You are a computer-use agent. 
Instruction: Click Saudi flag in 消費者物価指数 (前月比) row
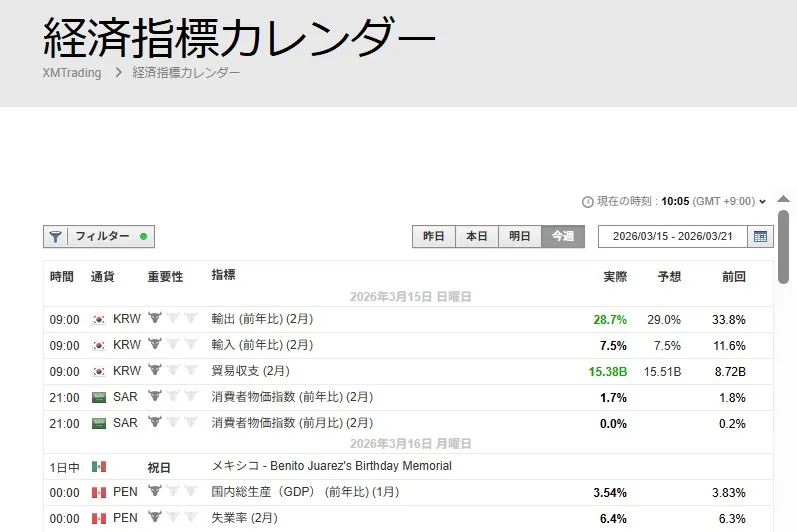tap(99, 423)
